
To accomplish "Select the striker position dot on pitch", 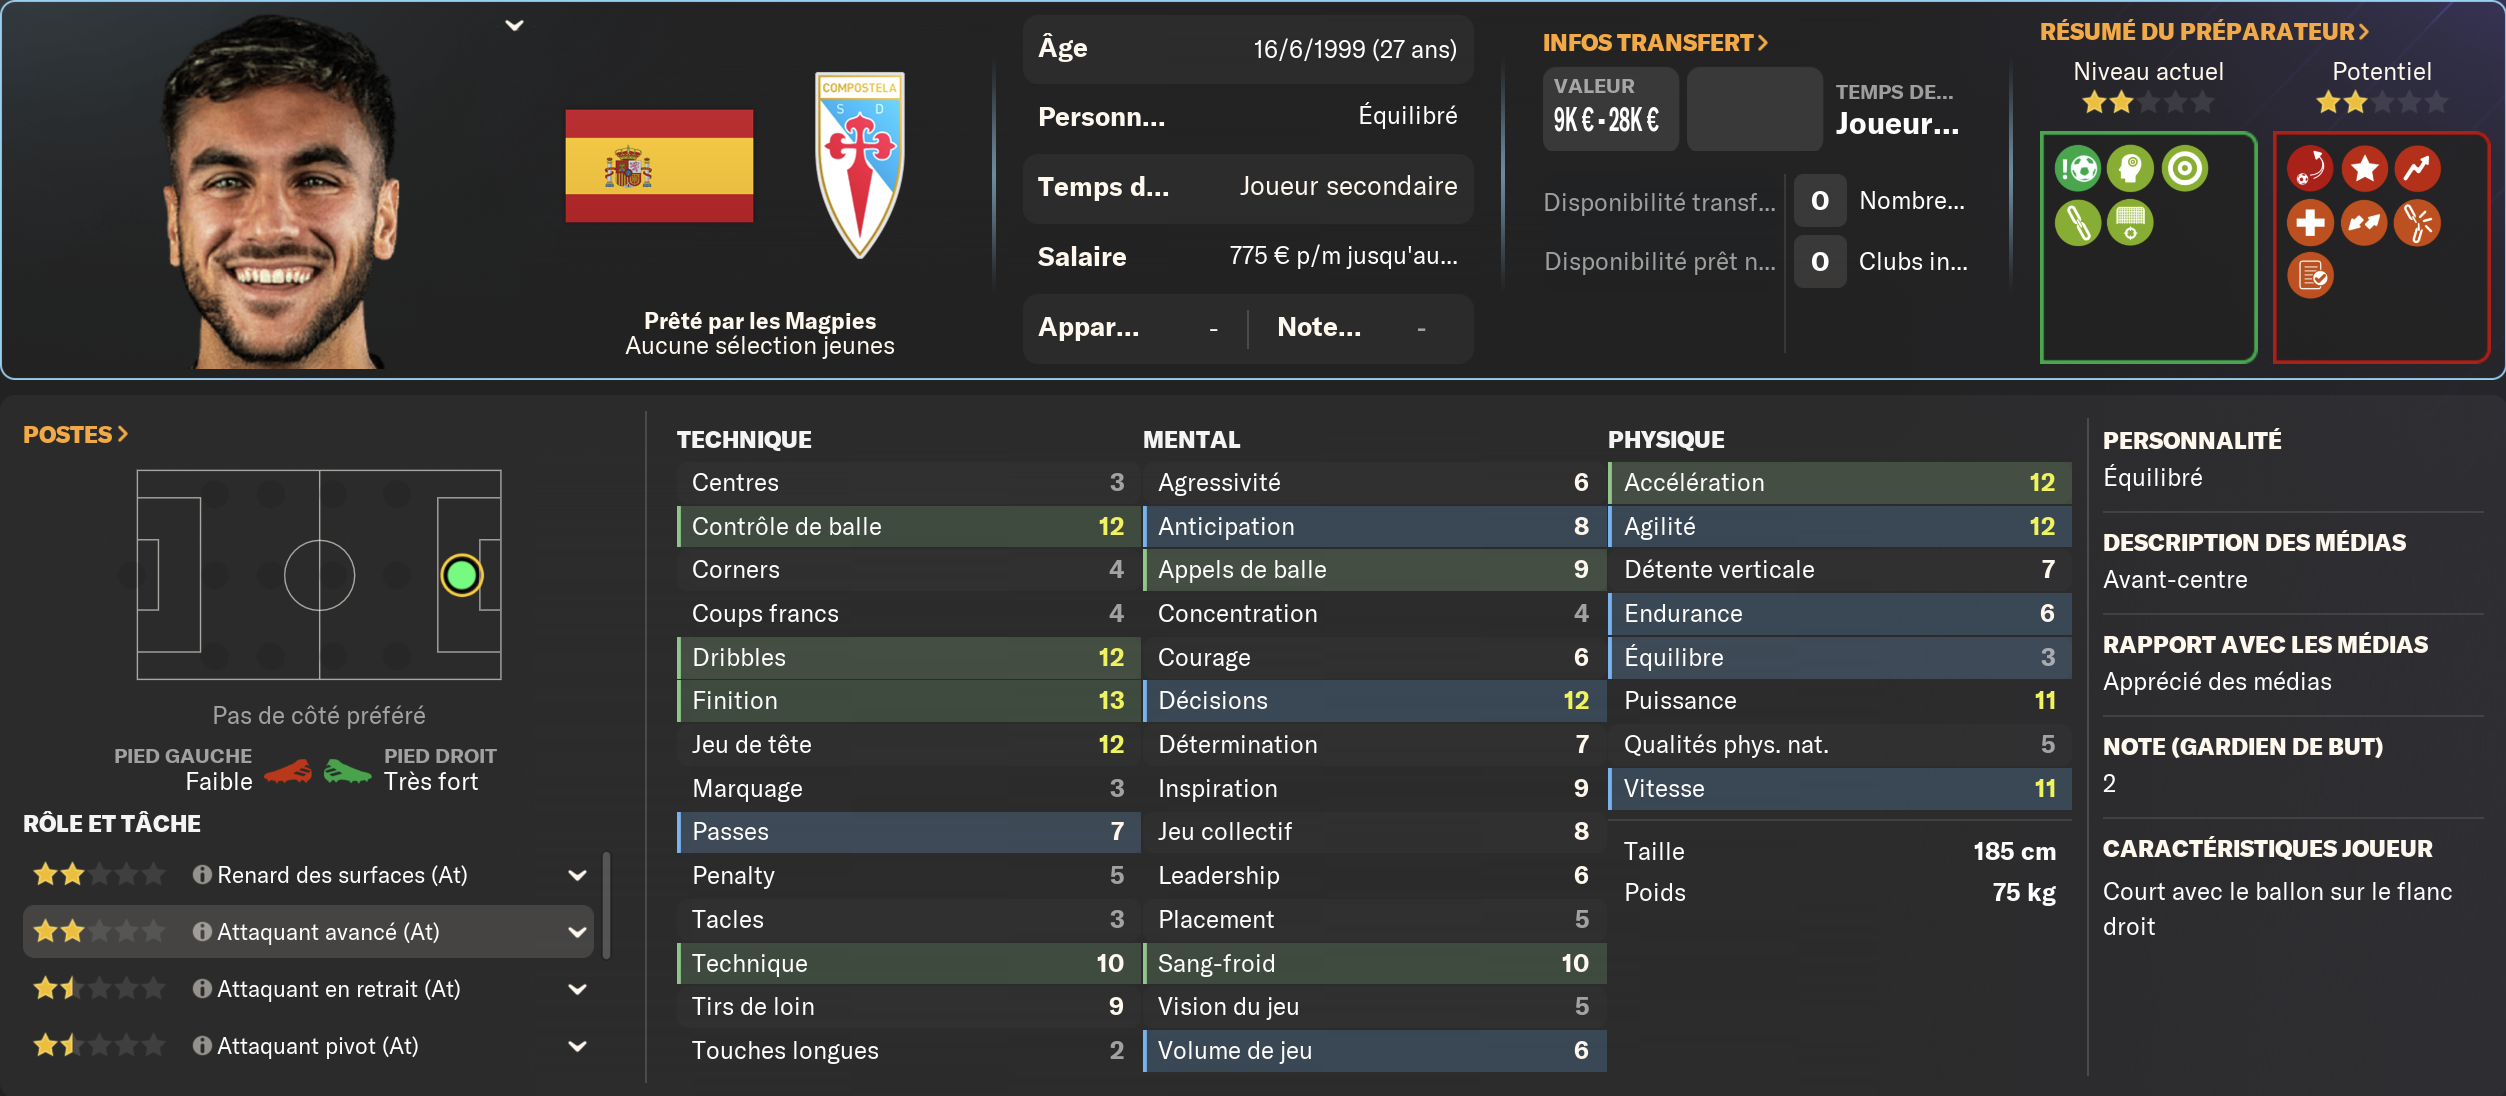I will tap(462, 575).
